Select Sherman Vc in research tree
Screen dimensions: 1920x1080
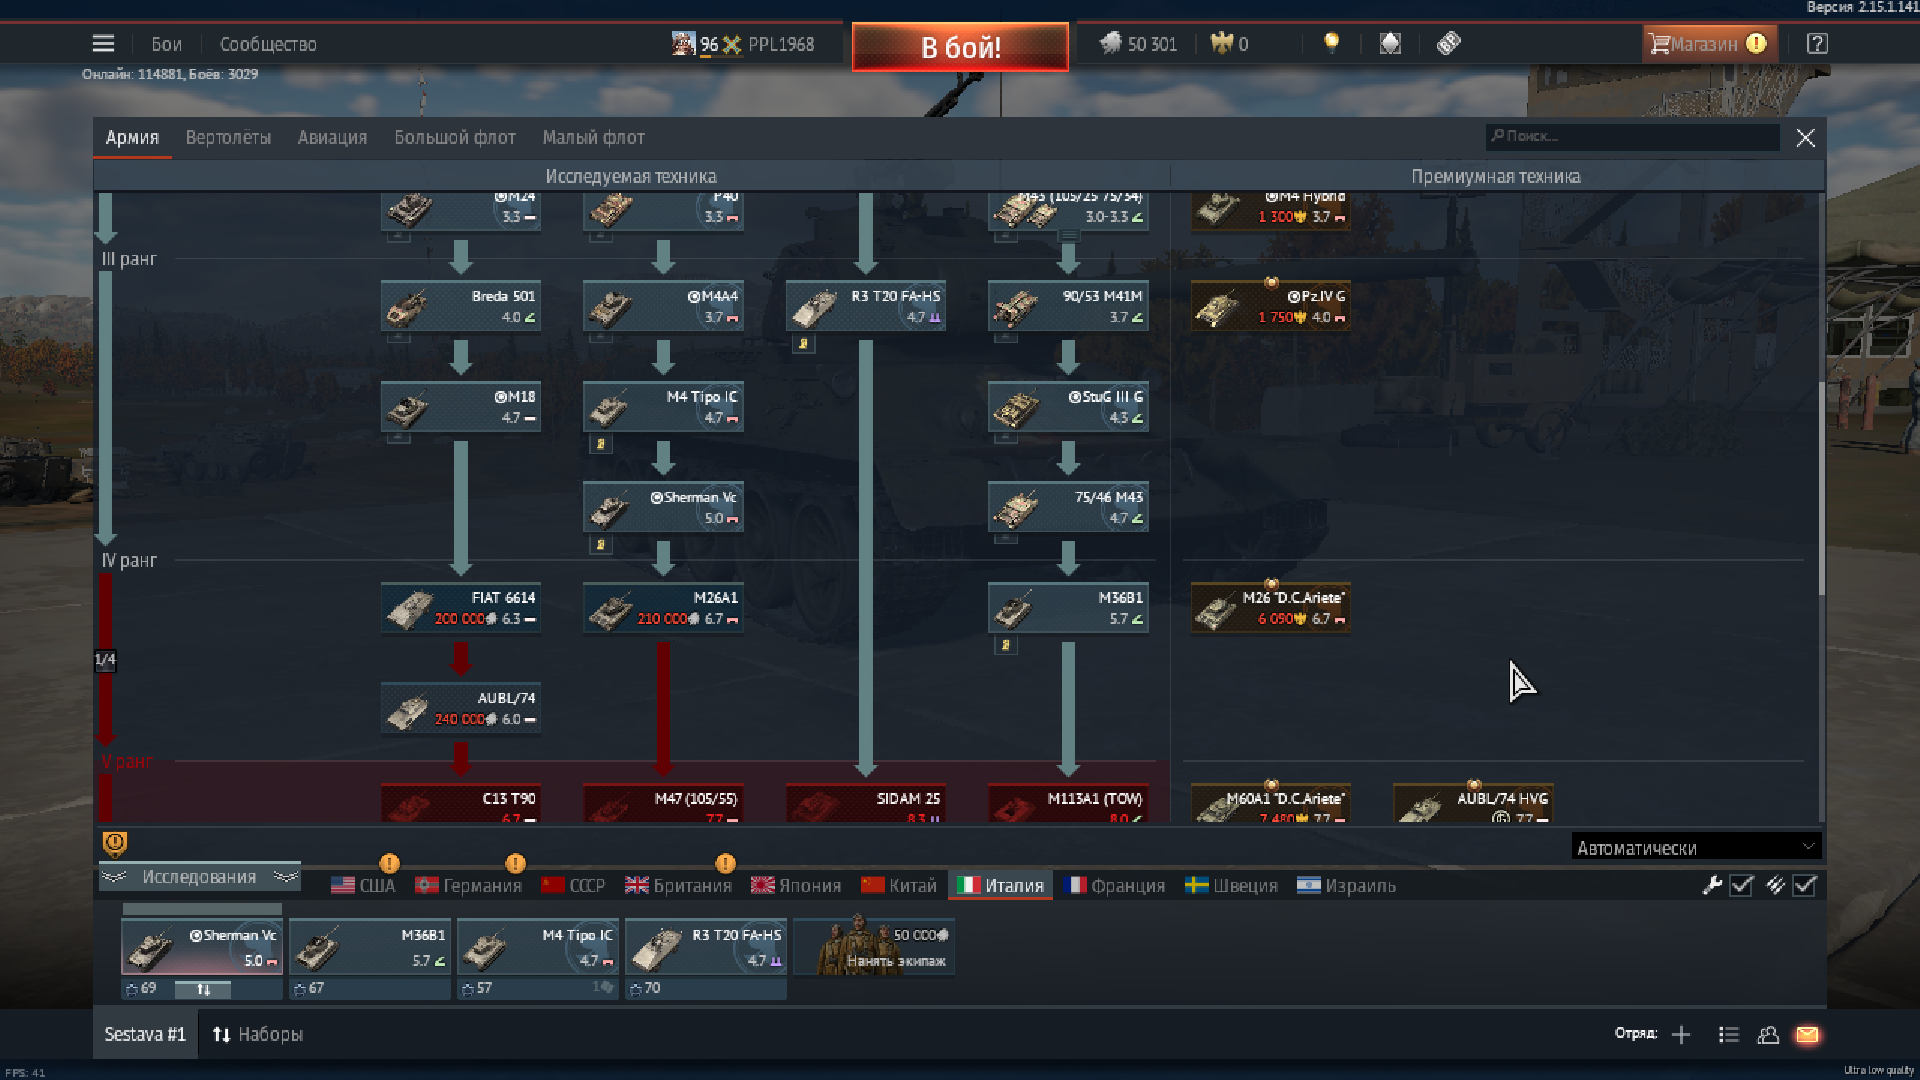pyautogui.click(x=663, y=508)
